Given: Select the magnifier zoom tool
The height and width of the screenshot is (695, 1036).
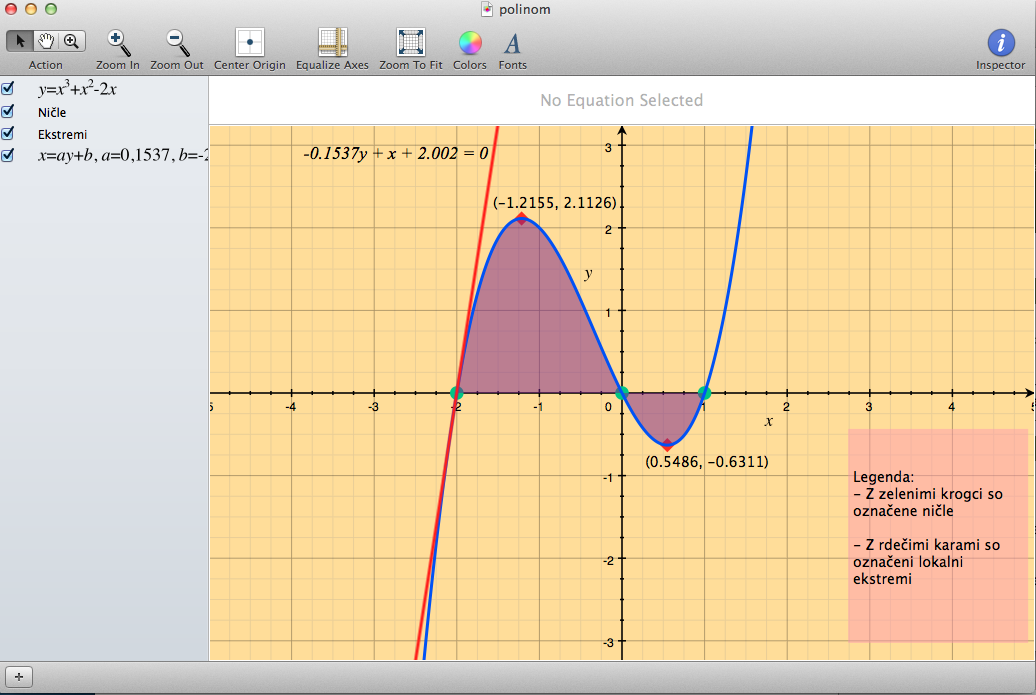Looking at the screenshot, I should click(x=71, y=41).
